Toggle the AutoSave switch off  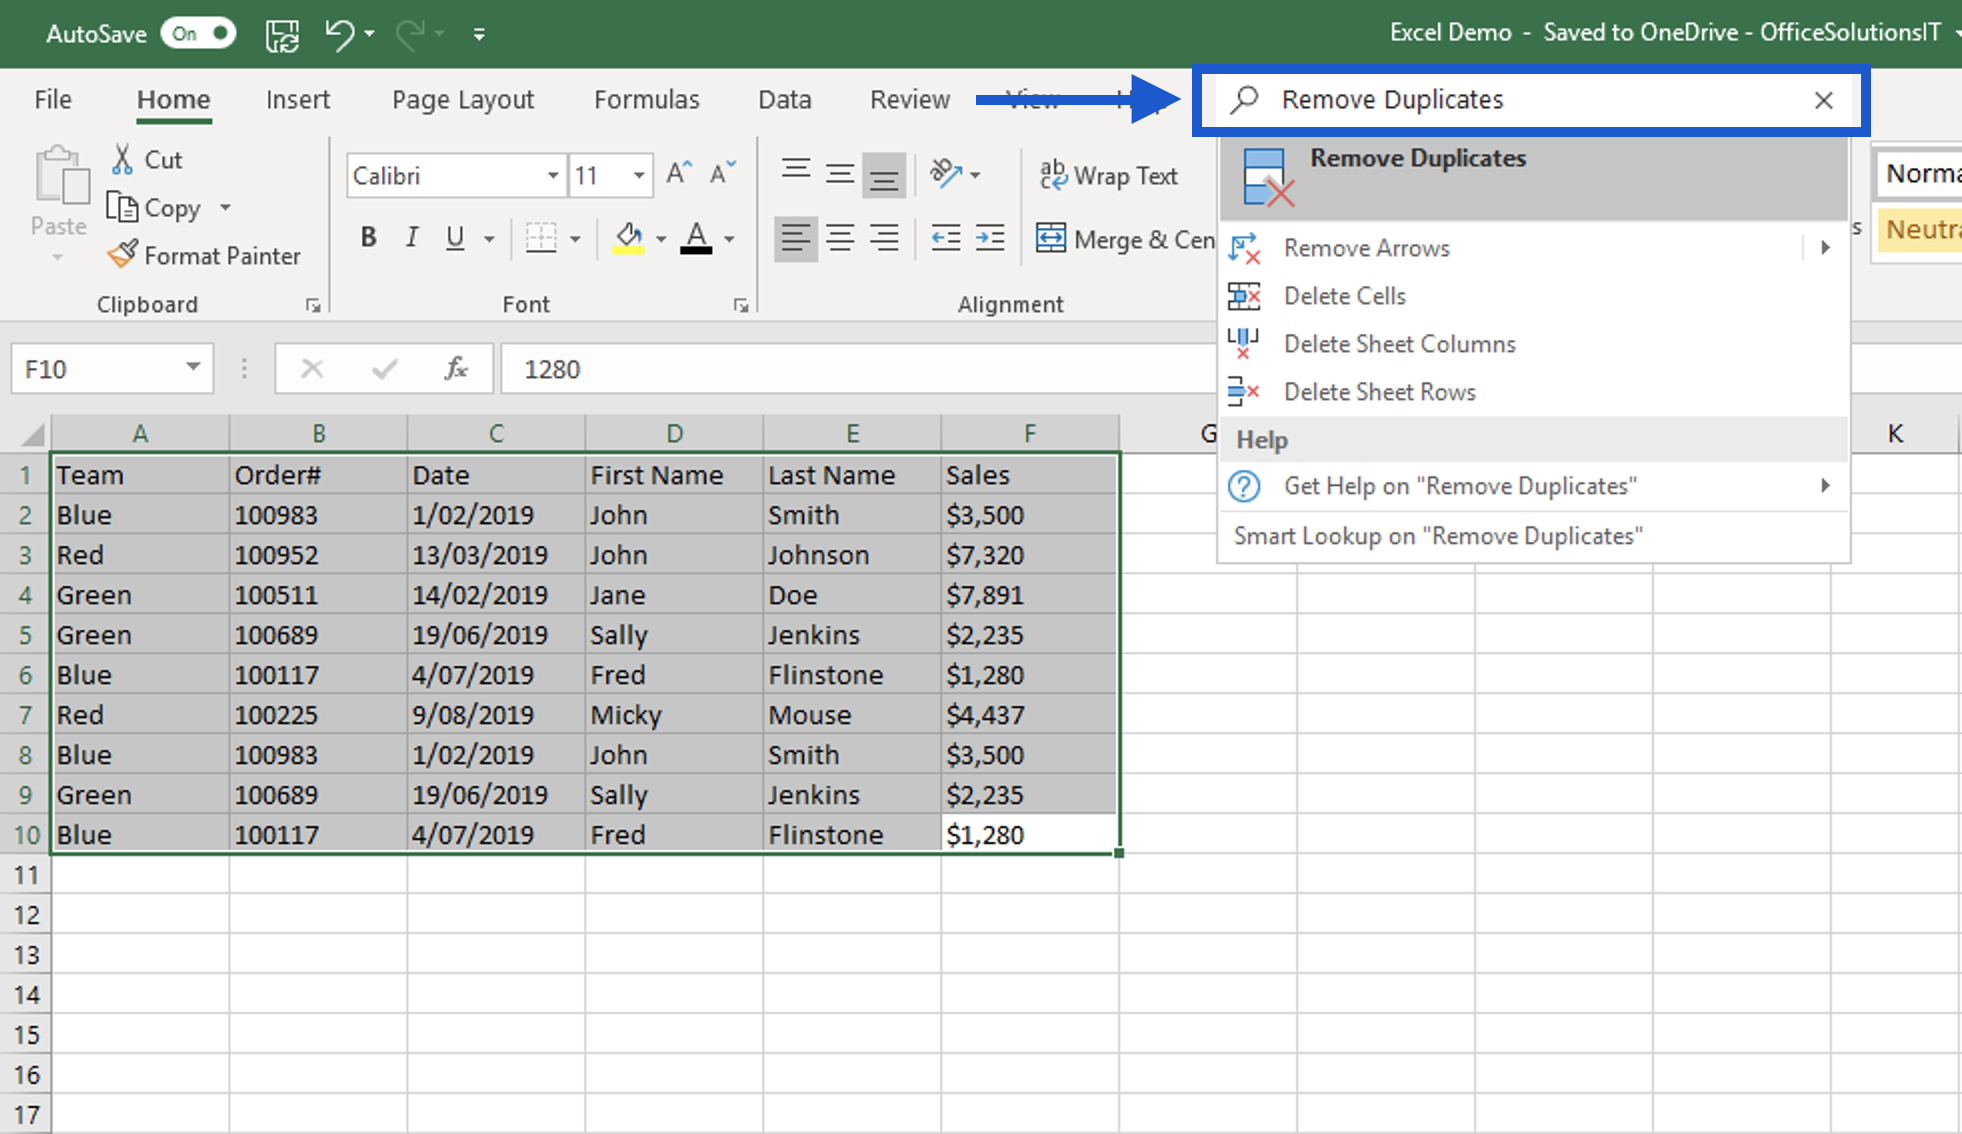pos(197,33)
